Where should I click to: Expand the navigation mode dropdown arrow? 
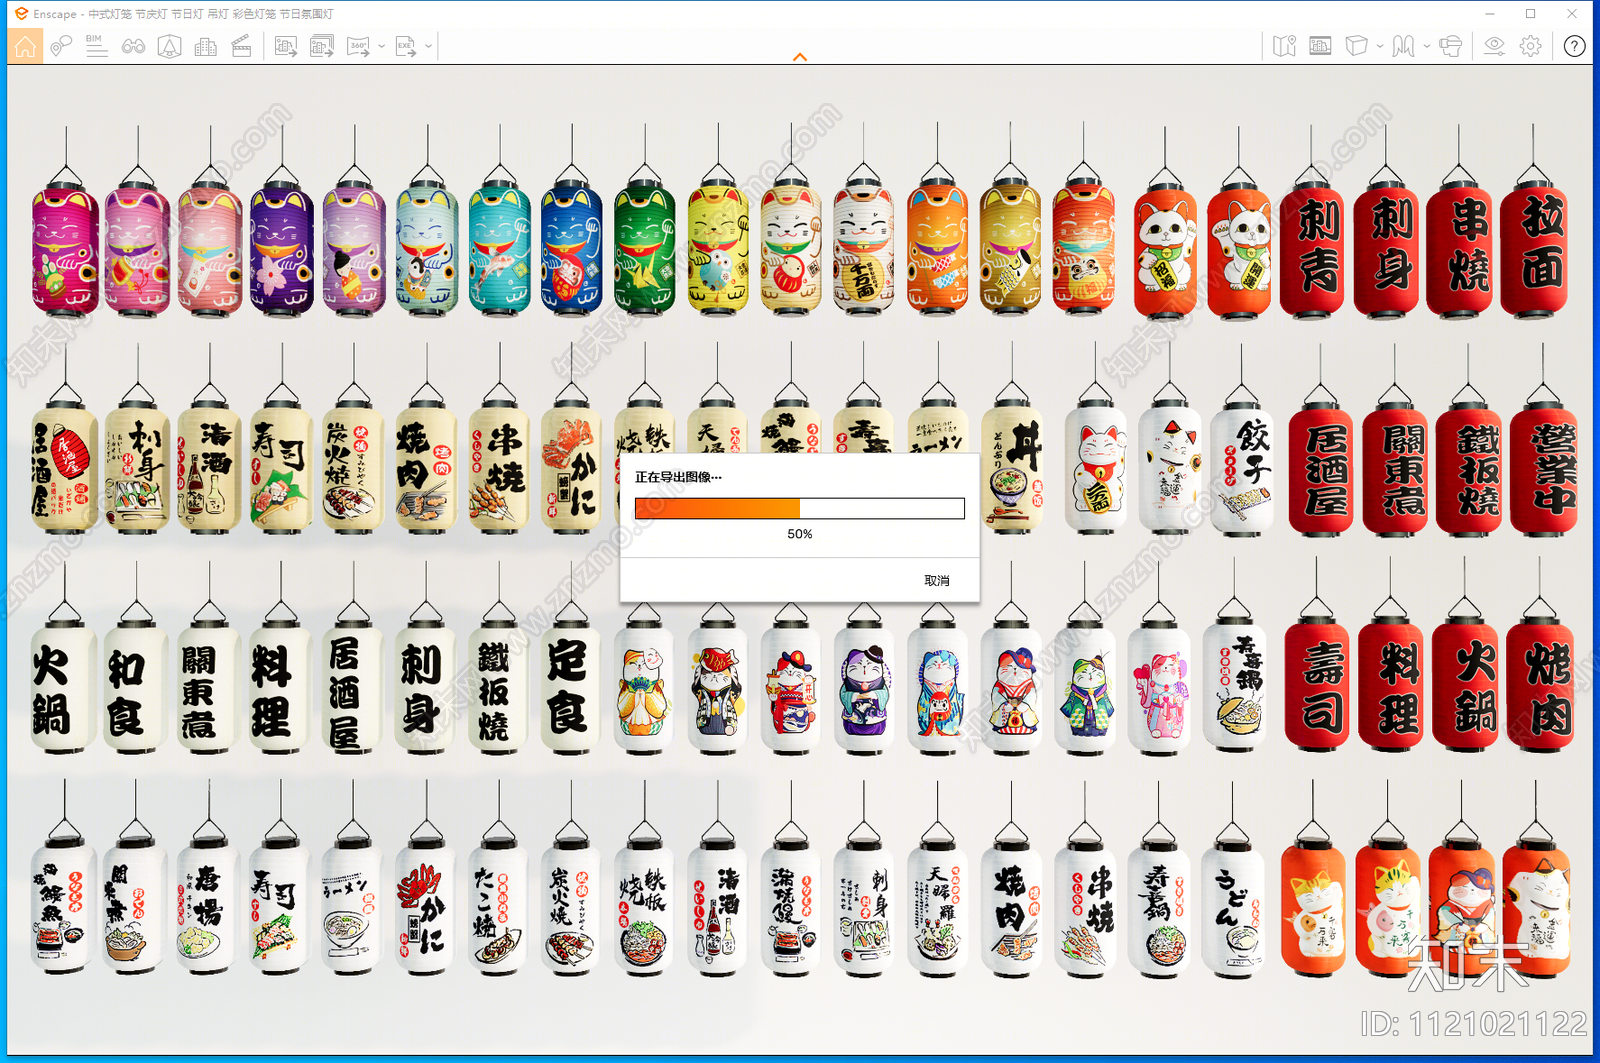(x=1426, y=46)
